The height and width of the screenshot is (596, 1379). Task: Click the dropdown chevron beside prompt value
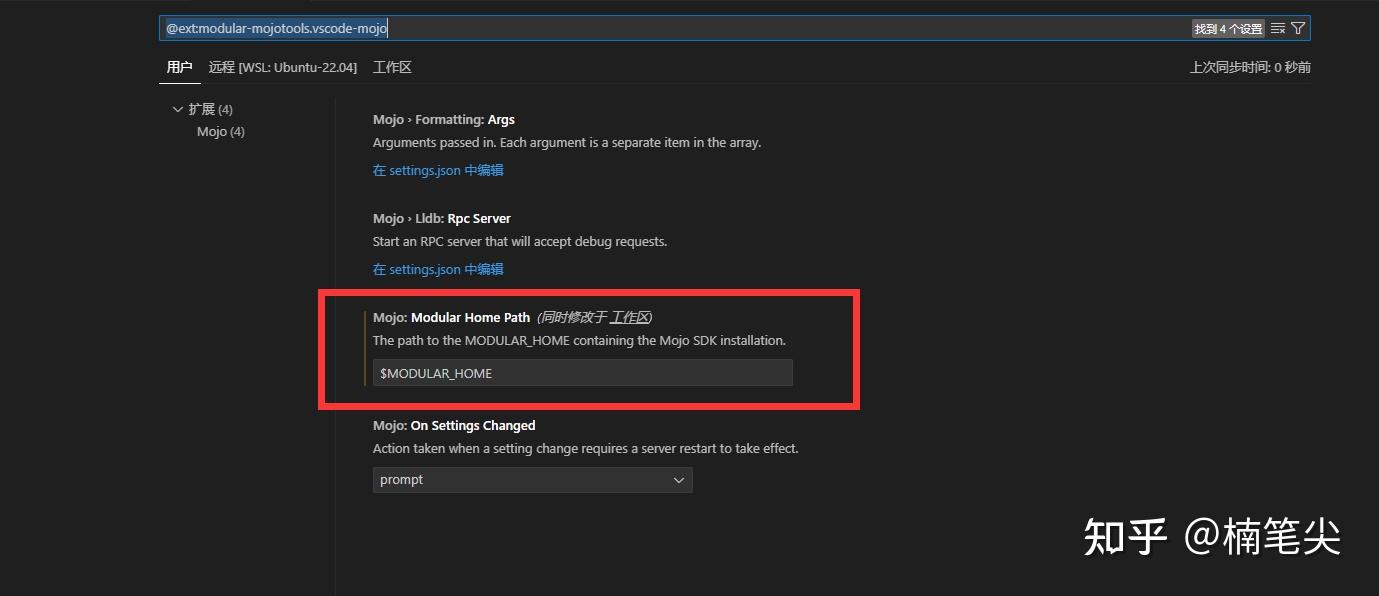[681, 480]
